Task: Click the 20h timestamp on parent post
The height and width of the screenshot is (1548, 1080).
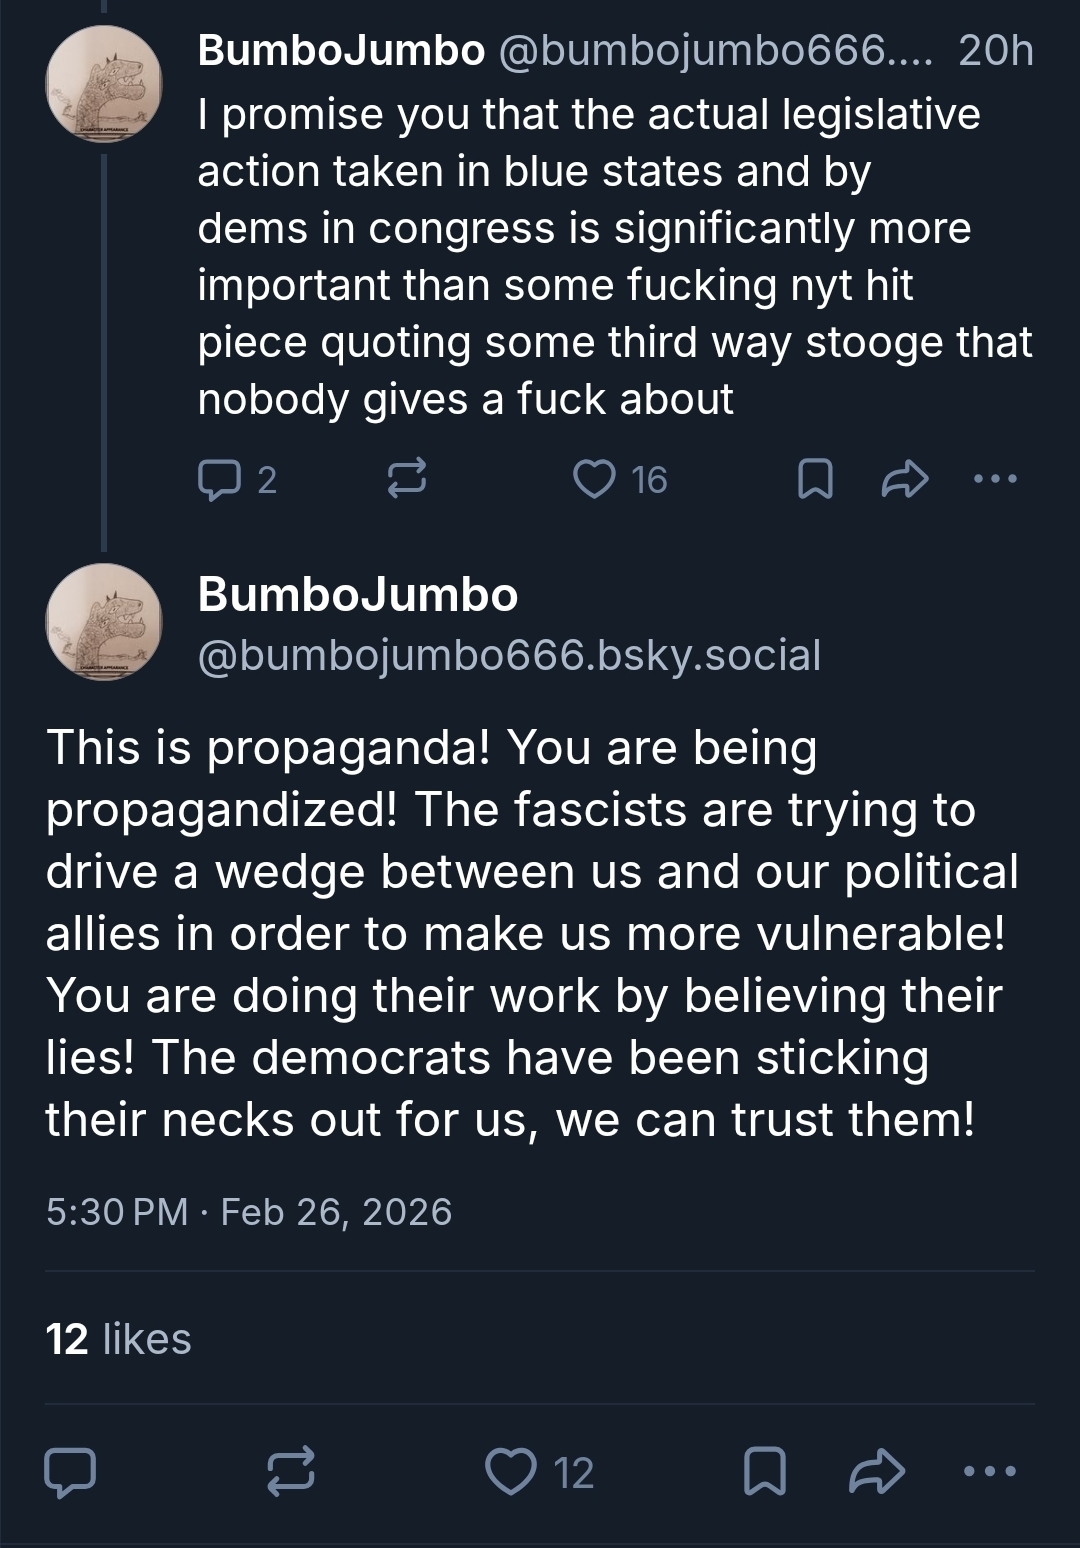Action: pos(995,50)
